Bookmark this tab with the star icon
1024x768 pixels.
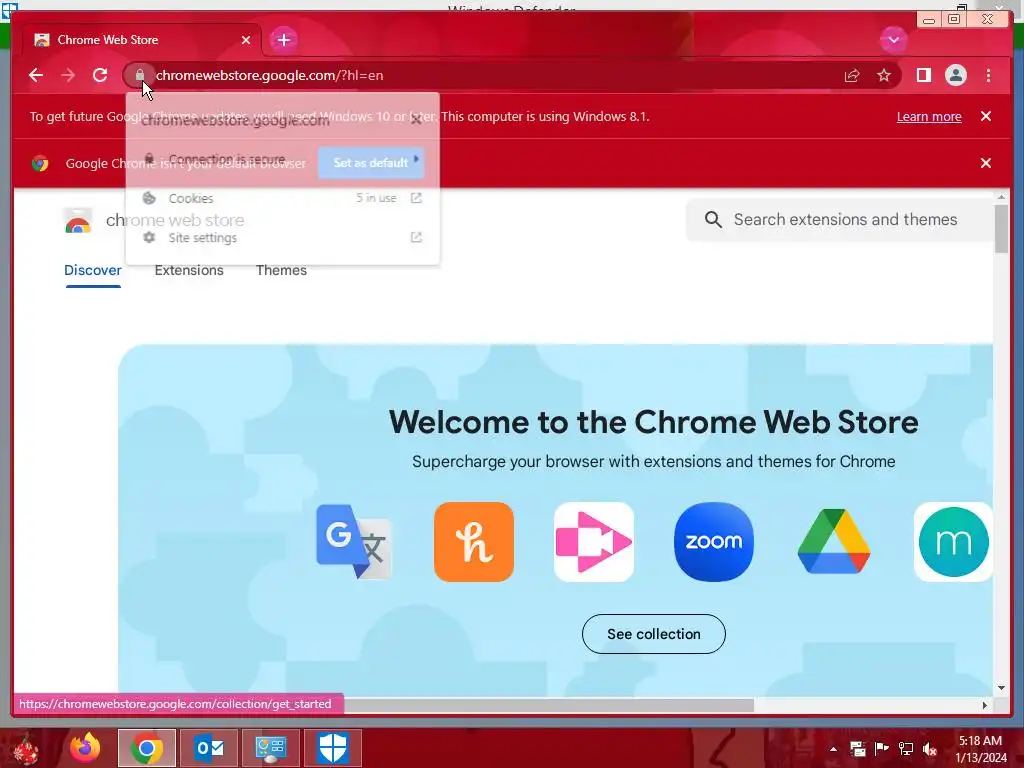click(884, 76)
